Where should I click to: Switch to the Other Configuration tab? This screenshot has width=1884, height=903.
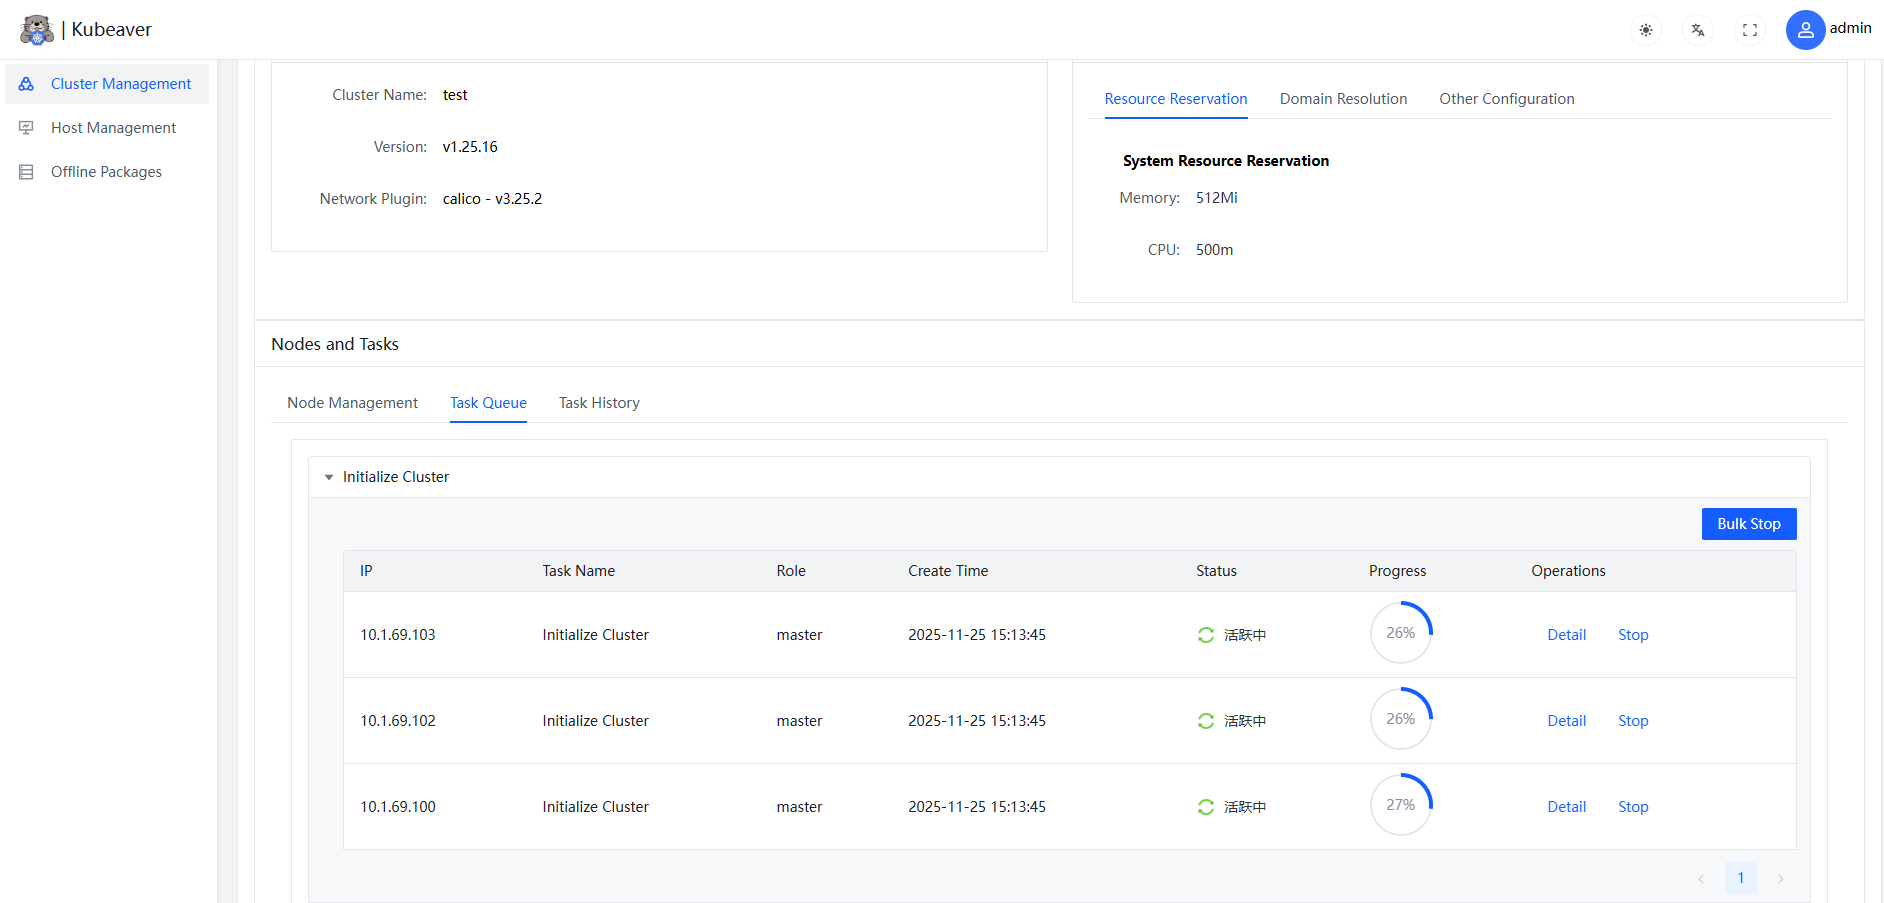(x=1507, y=99)
